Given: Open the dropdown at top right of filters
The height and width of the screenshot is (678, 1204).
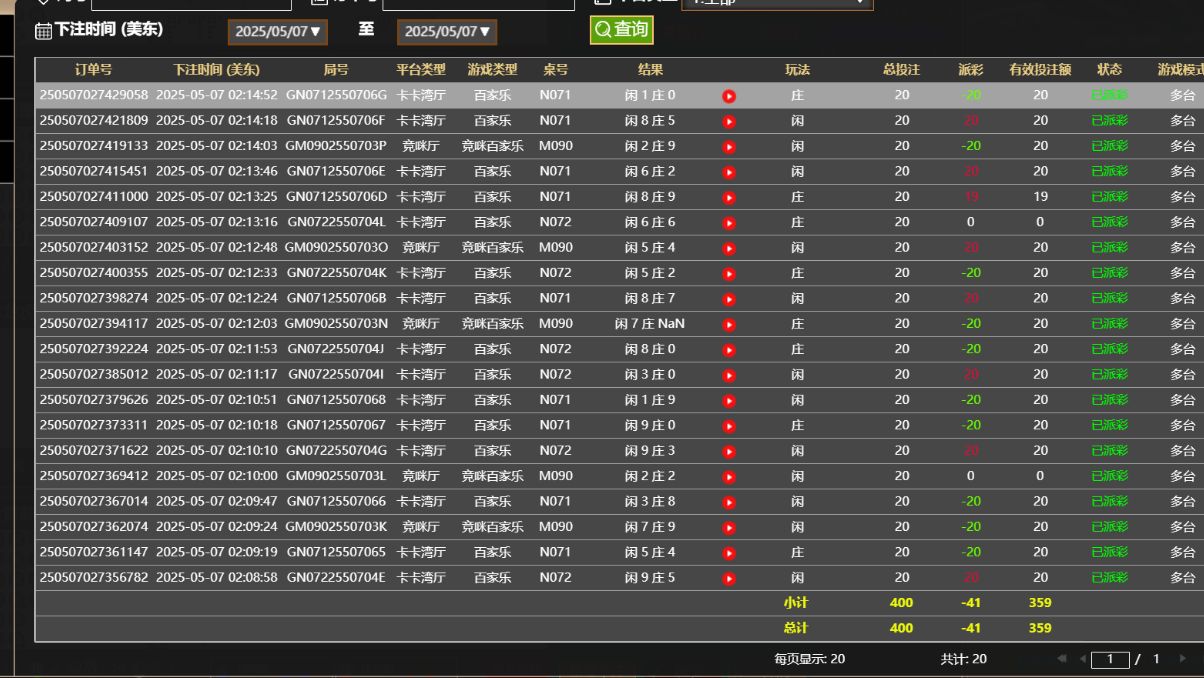Looking at the screenshot, I should pyautogui.click(x=777, y=3).
